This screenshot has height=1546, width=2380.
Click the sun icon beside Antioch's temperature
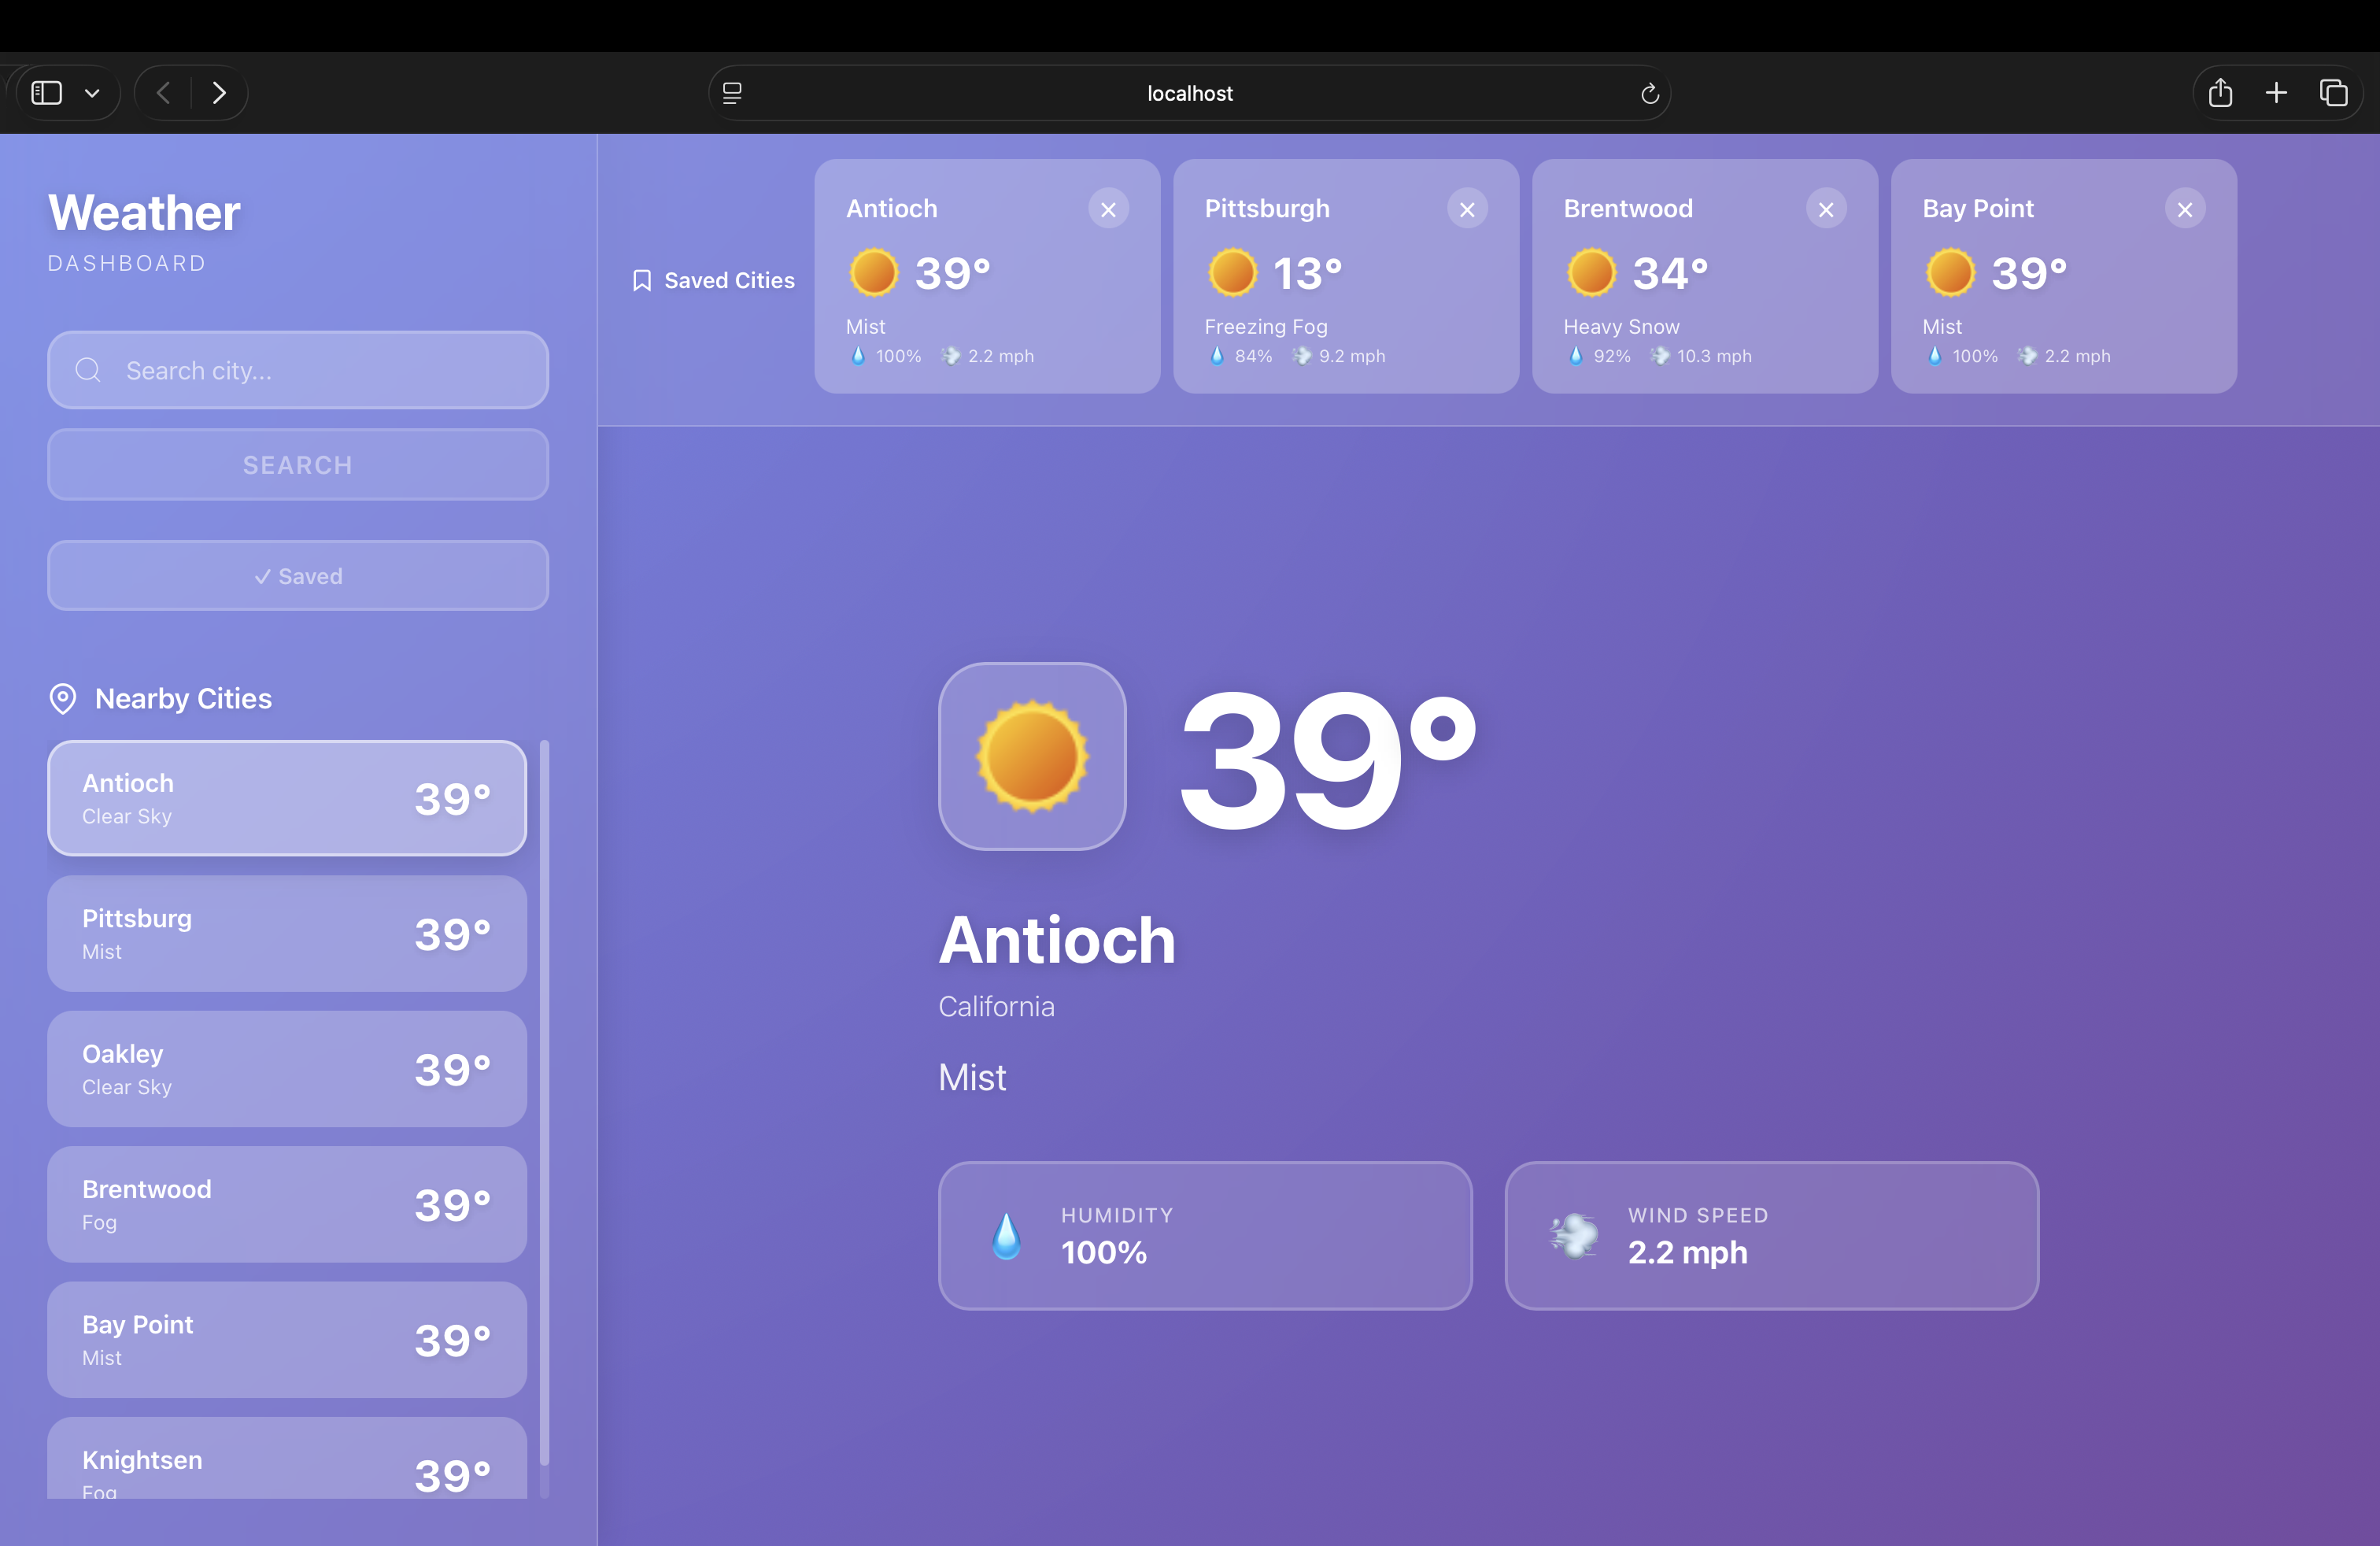pyautogui.click(x=873, y=271)
